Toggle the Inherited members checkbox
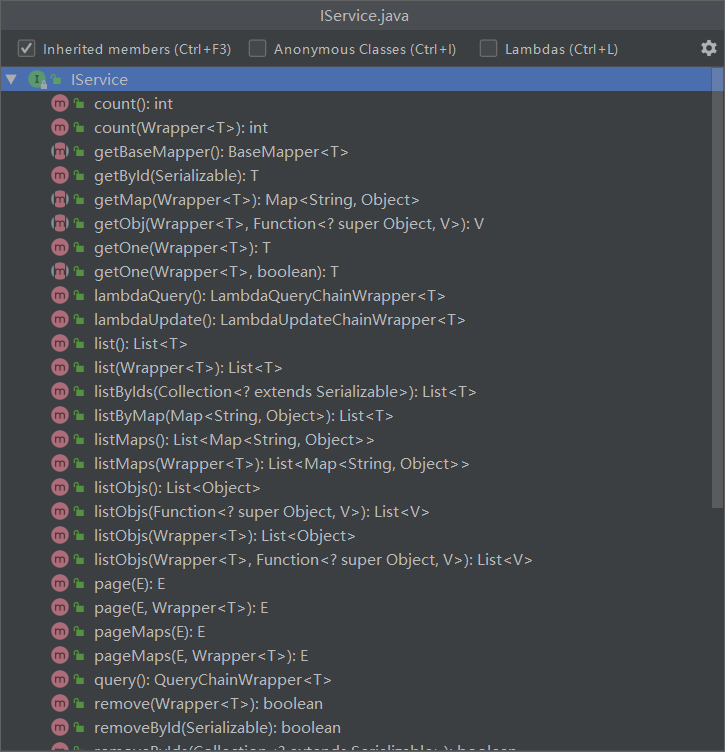 point(26,48)
